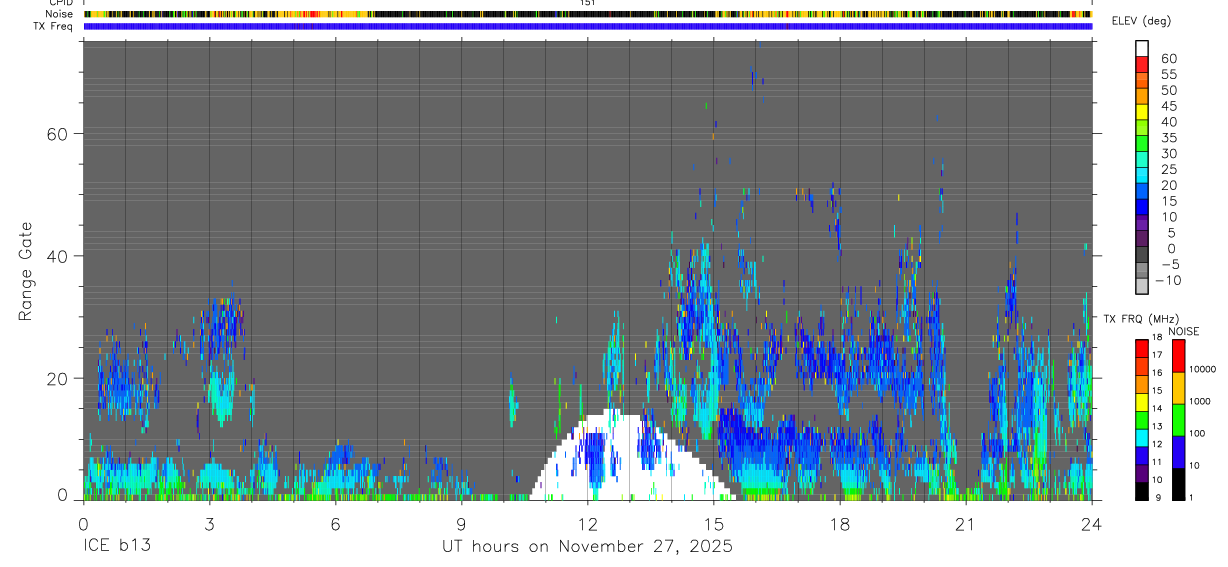The height and width of the screenshot is (567, 1228).
Task: Click x-axis tick label '3'
Action: (209, 524)
